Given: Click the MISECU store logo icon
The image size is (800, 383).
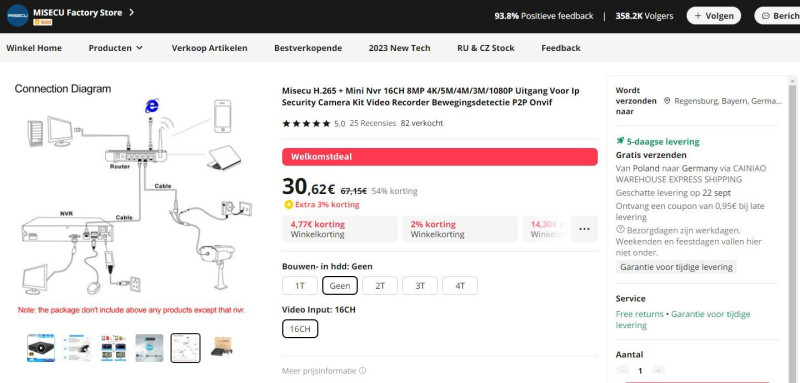Looking at the screenshot, I should pos(18,16).
